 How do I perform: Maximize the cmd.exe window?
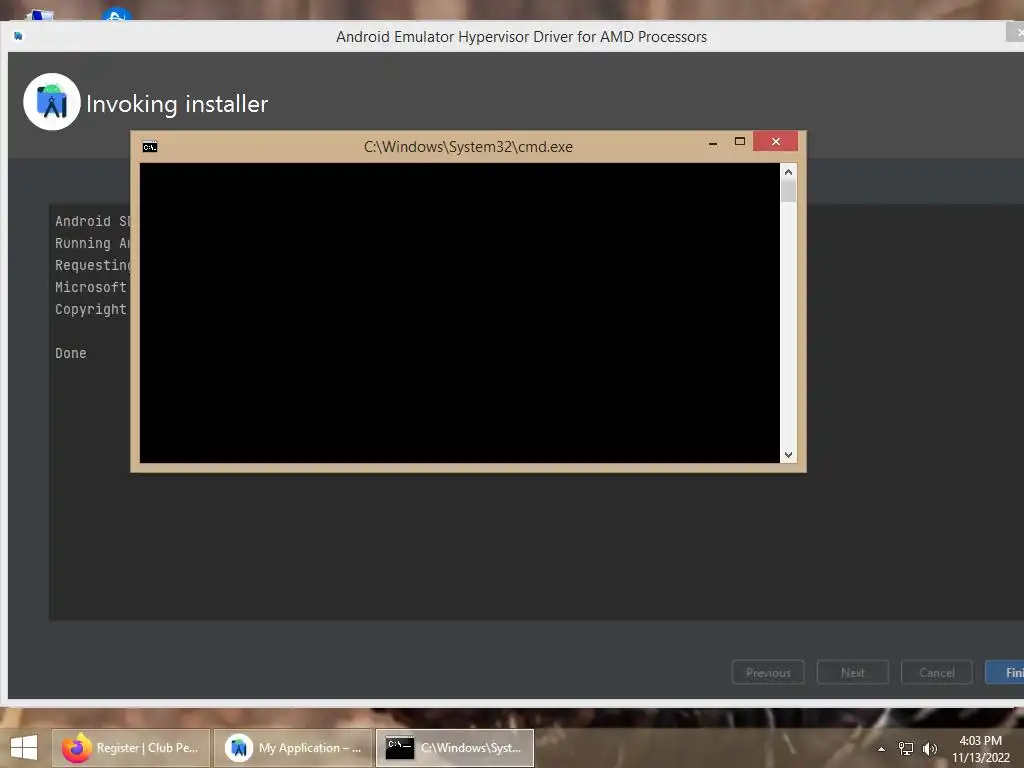tap(740, 141)
